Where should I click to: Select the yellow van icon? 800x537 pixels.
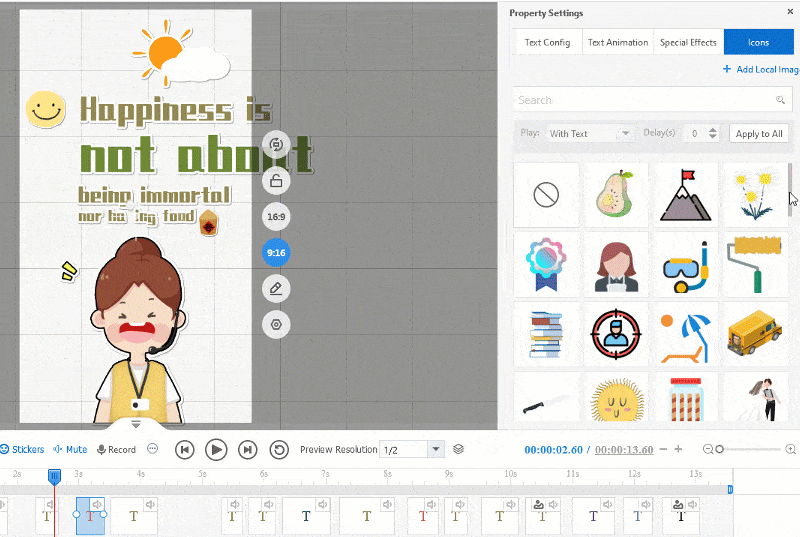pos(755,335)
